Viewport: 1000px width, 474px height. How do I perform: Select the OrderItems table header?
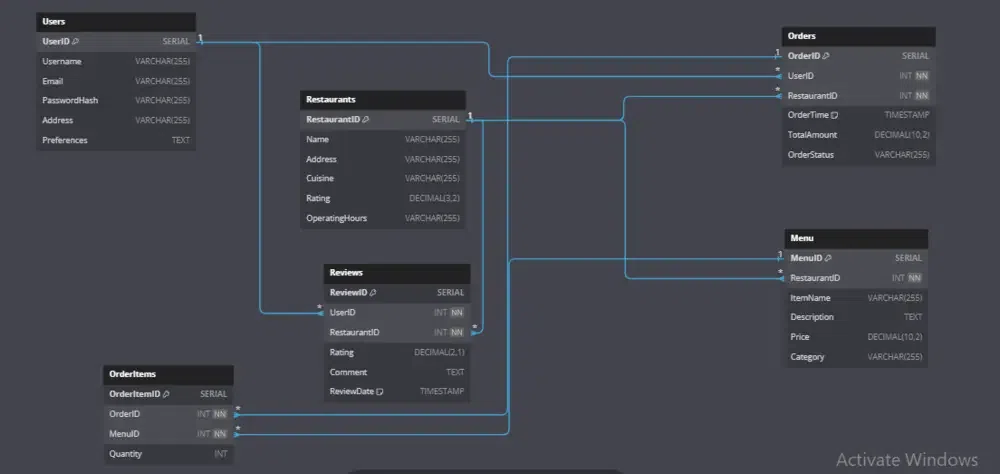coord(168,374)
